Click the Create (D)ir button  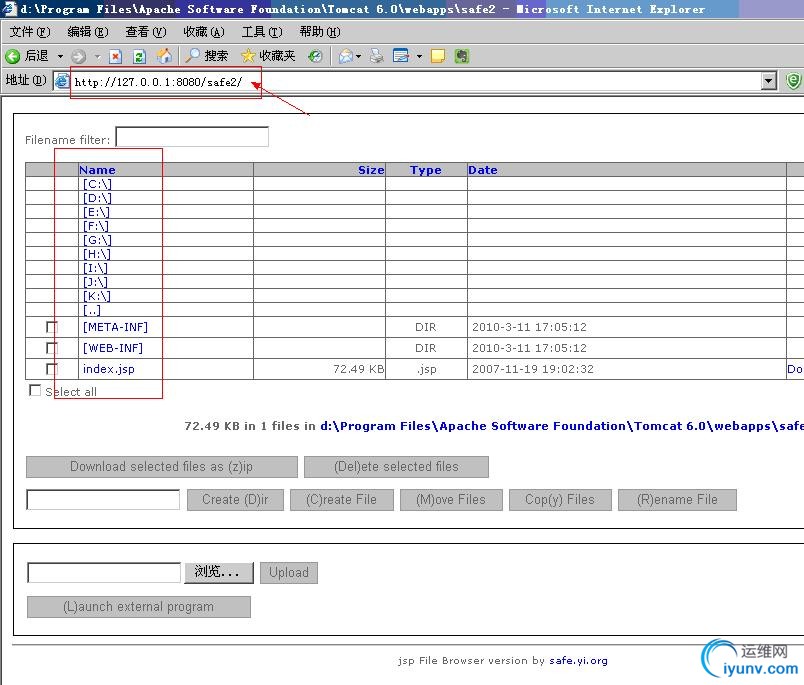[x=235, y=499]
